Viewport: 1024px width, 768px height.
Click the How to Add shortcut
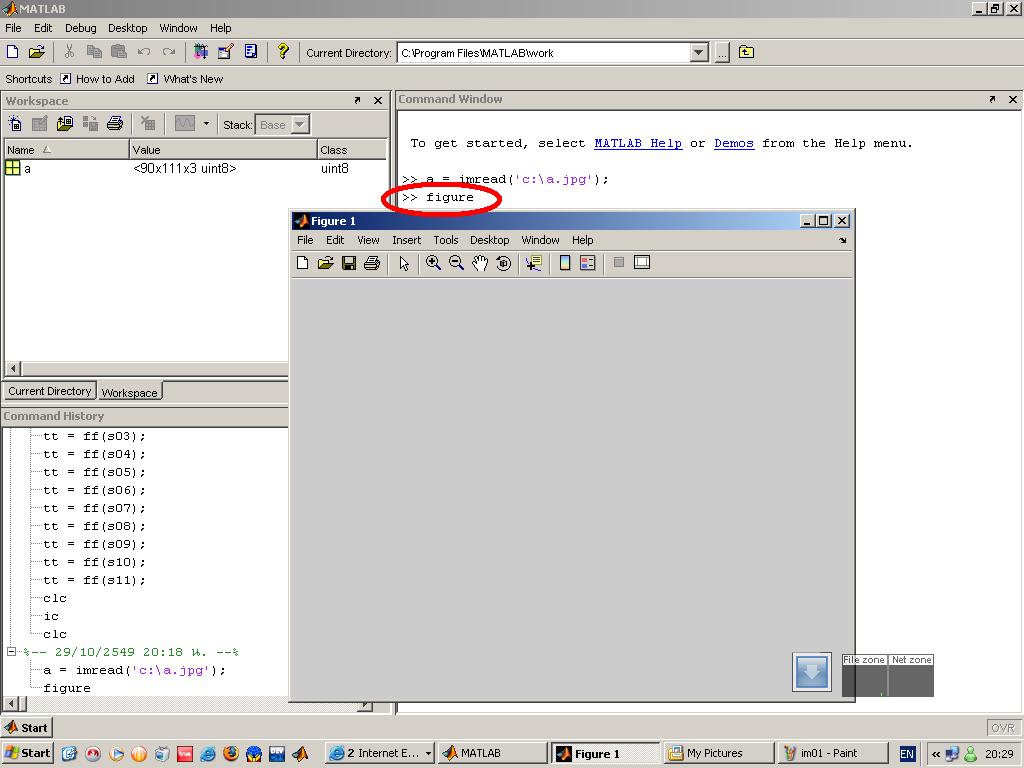[x=98, y=79]
